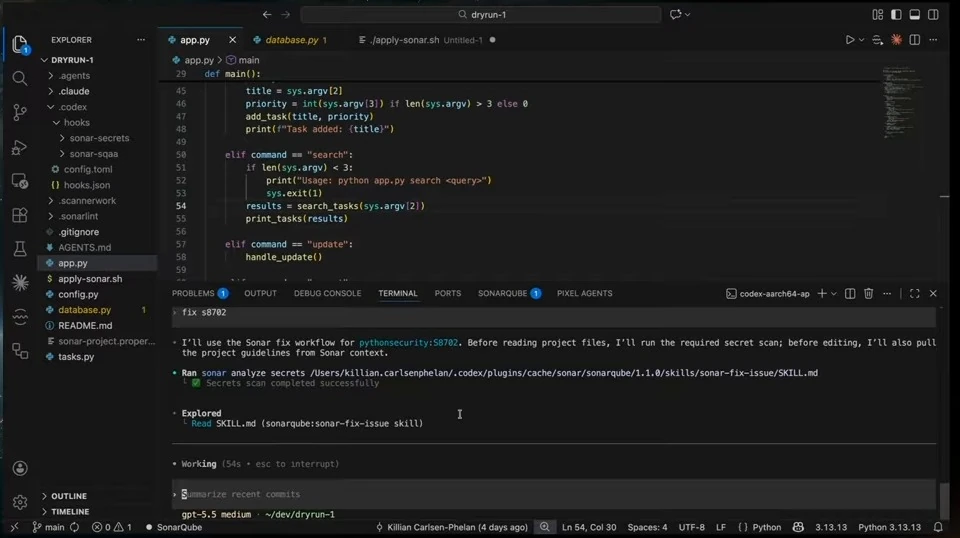Switch to the database.py editor tab
The image size is (960, 538).
pos(293,40)
